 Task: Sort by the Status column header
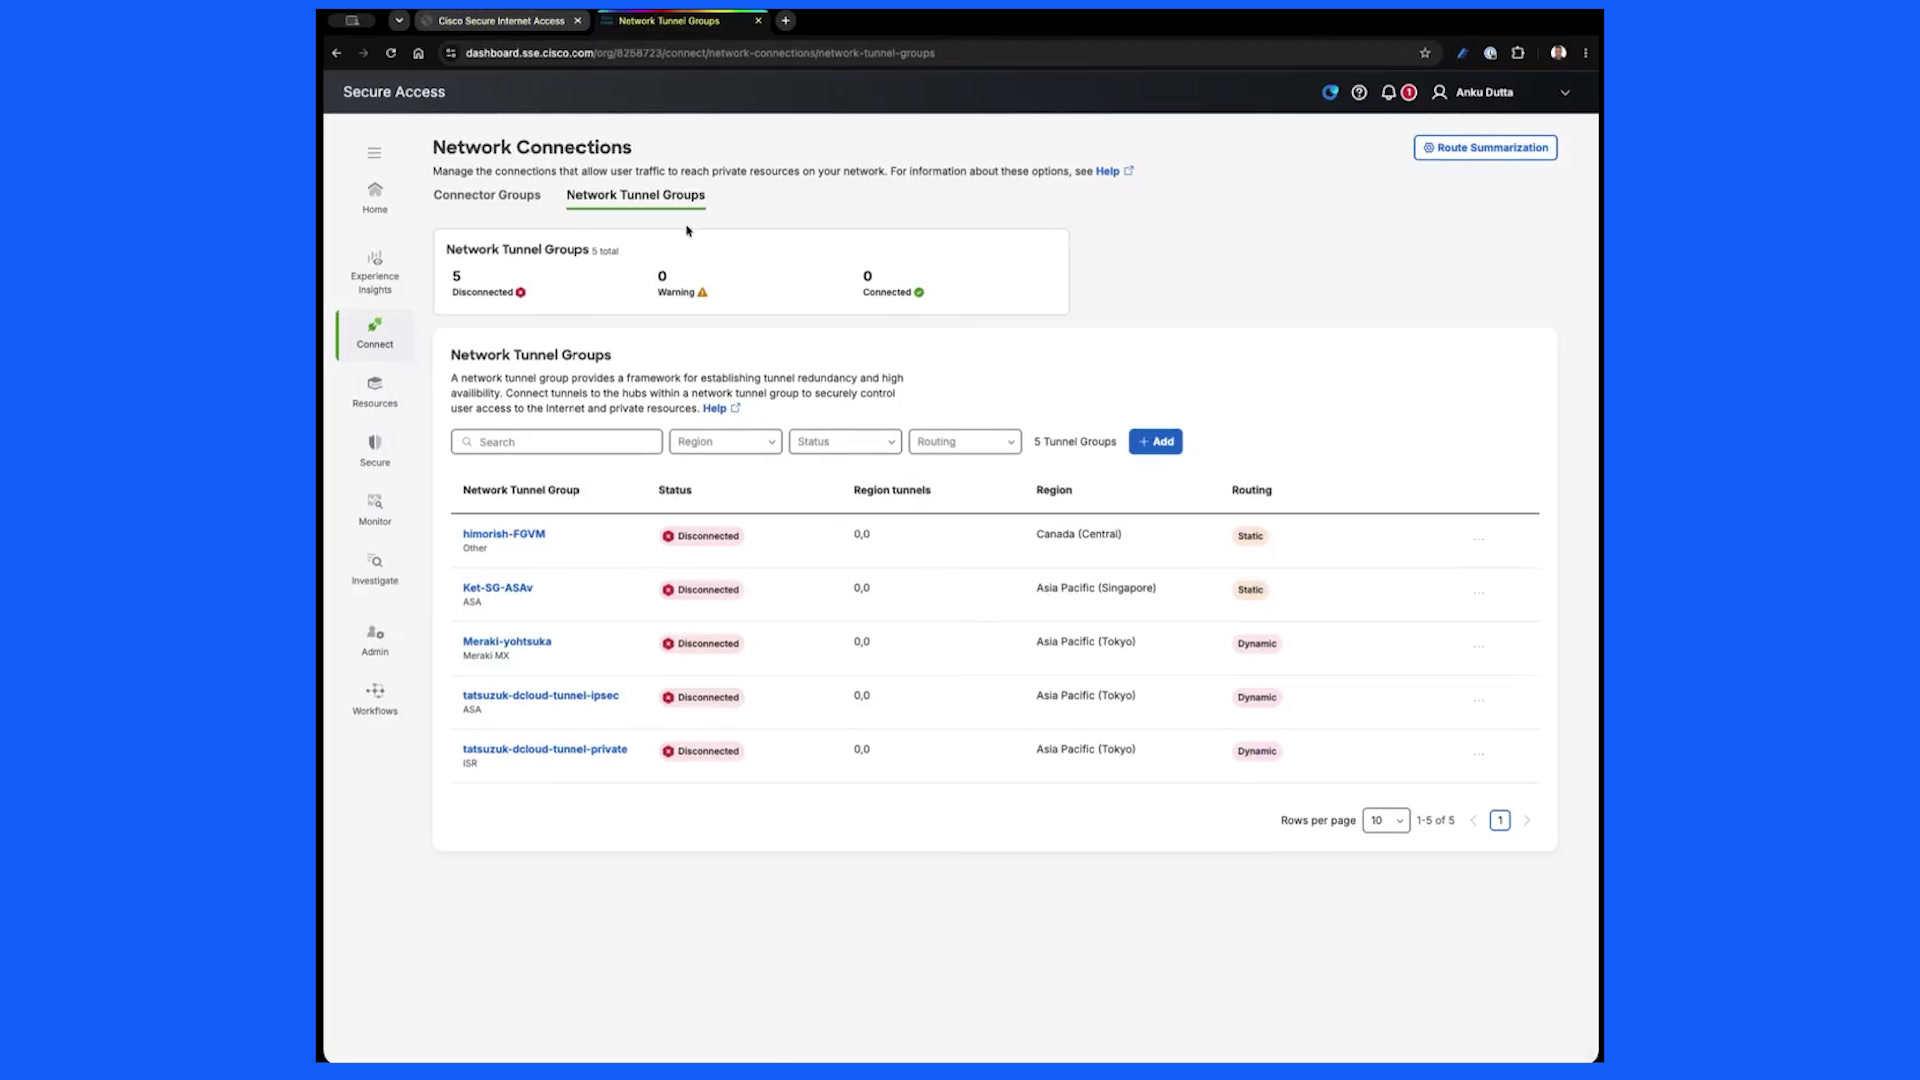[x=675, y=490]
